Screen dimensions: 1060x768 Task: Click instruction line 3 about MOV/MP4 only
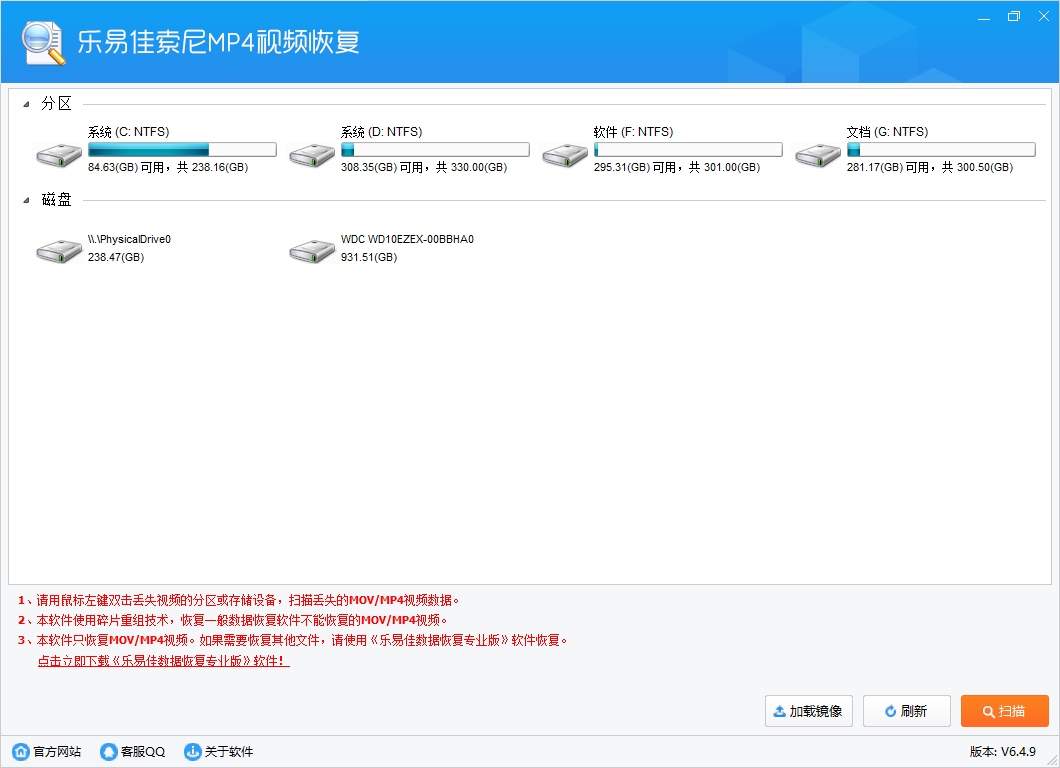pyautogui.click(x=293, y=640)
